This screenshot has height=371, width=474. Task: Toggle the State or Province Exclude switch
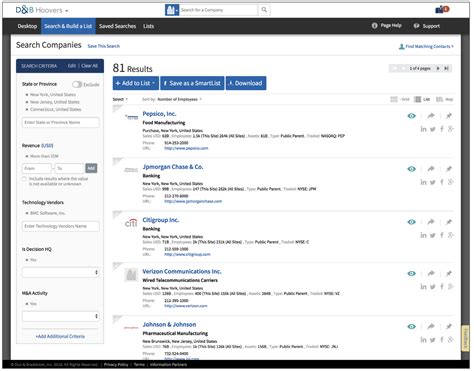pos(77,84)
